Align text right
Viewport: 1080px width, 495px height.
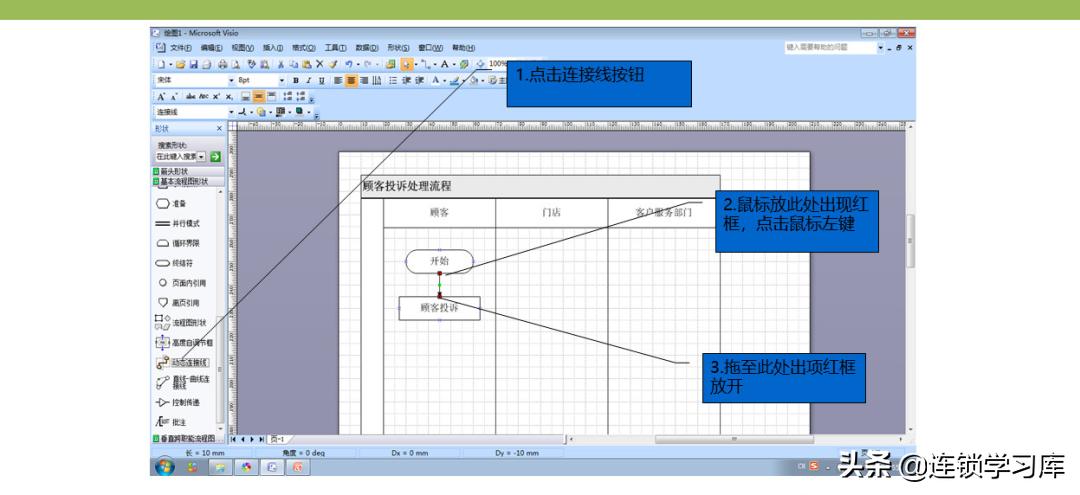coord(364,81)
